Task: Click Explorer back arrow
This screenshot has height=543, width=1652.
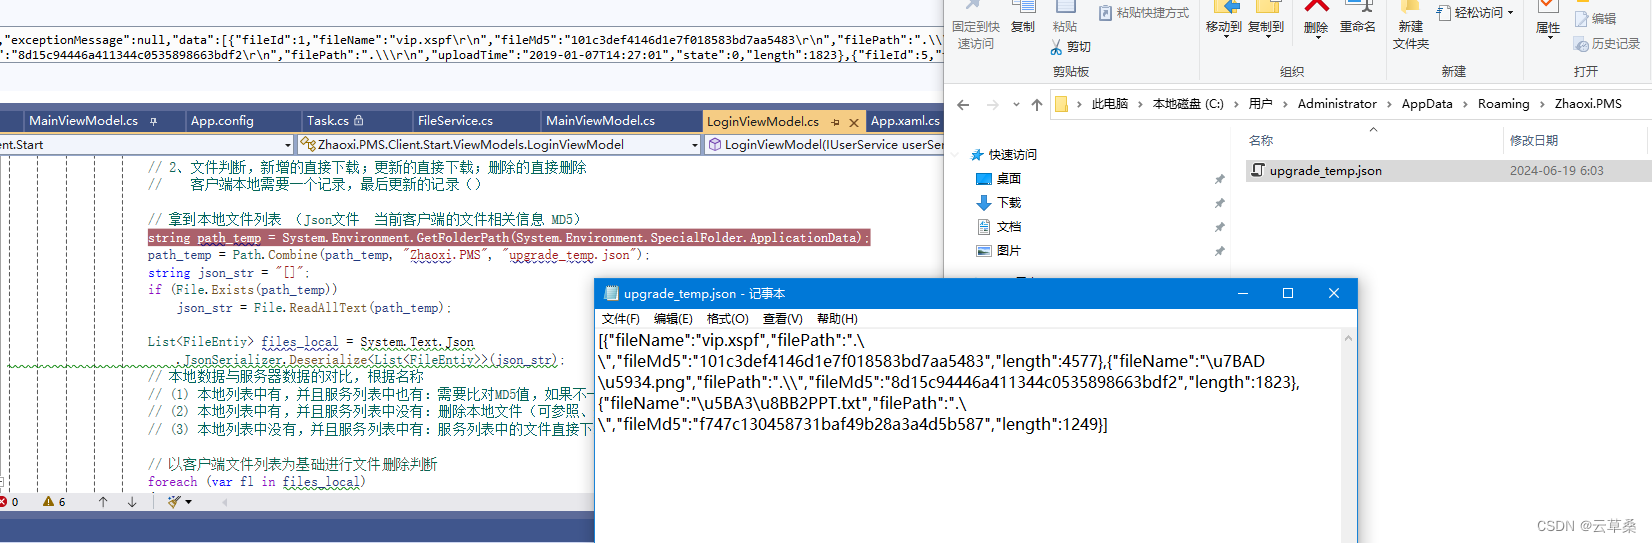Action: (x=963, y=104)
